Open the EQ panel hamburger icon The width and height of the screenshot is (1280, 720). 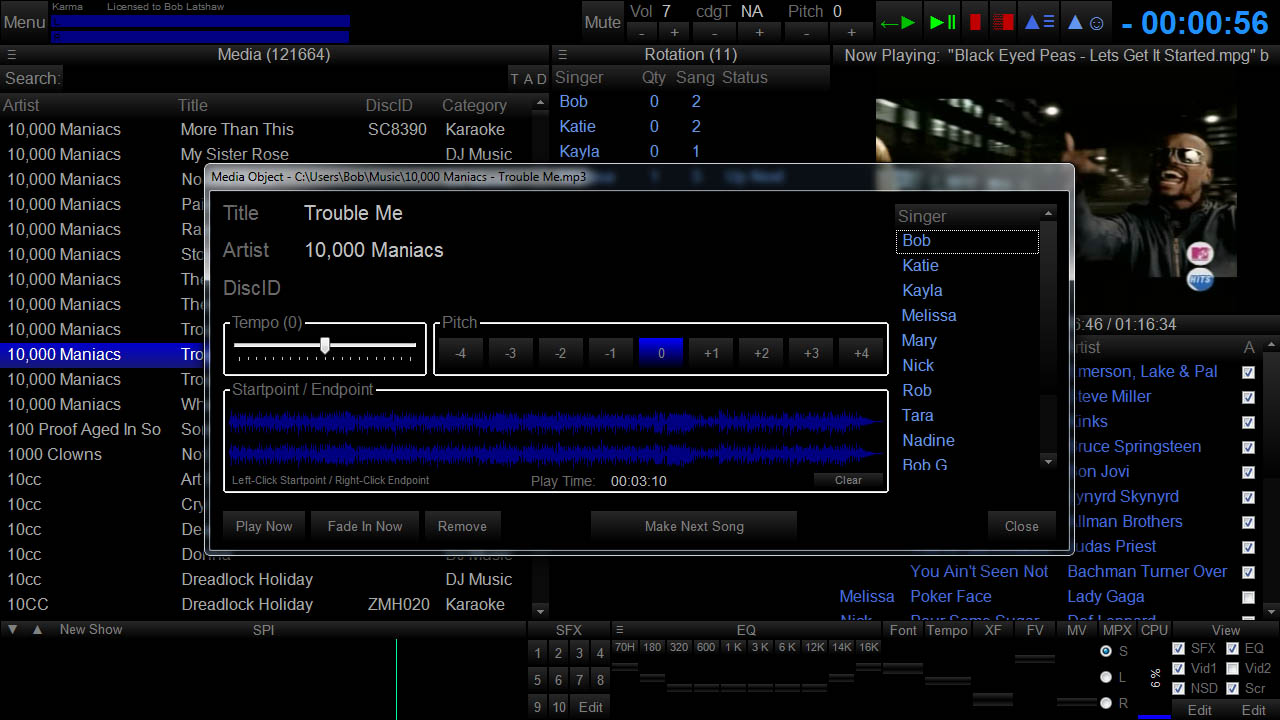click(619, 630)
